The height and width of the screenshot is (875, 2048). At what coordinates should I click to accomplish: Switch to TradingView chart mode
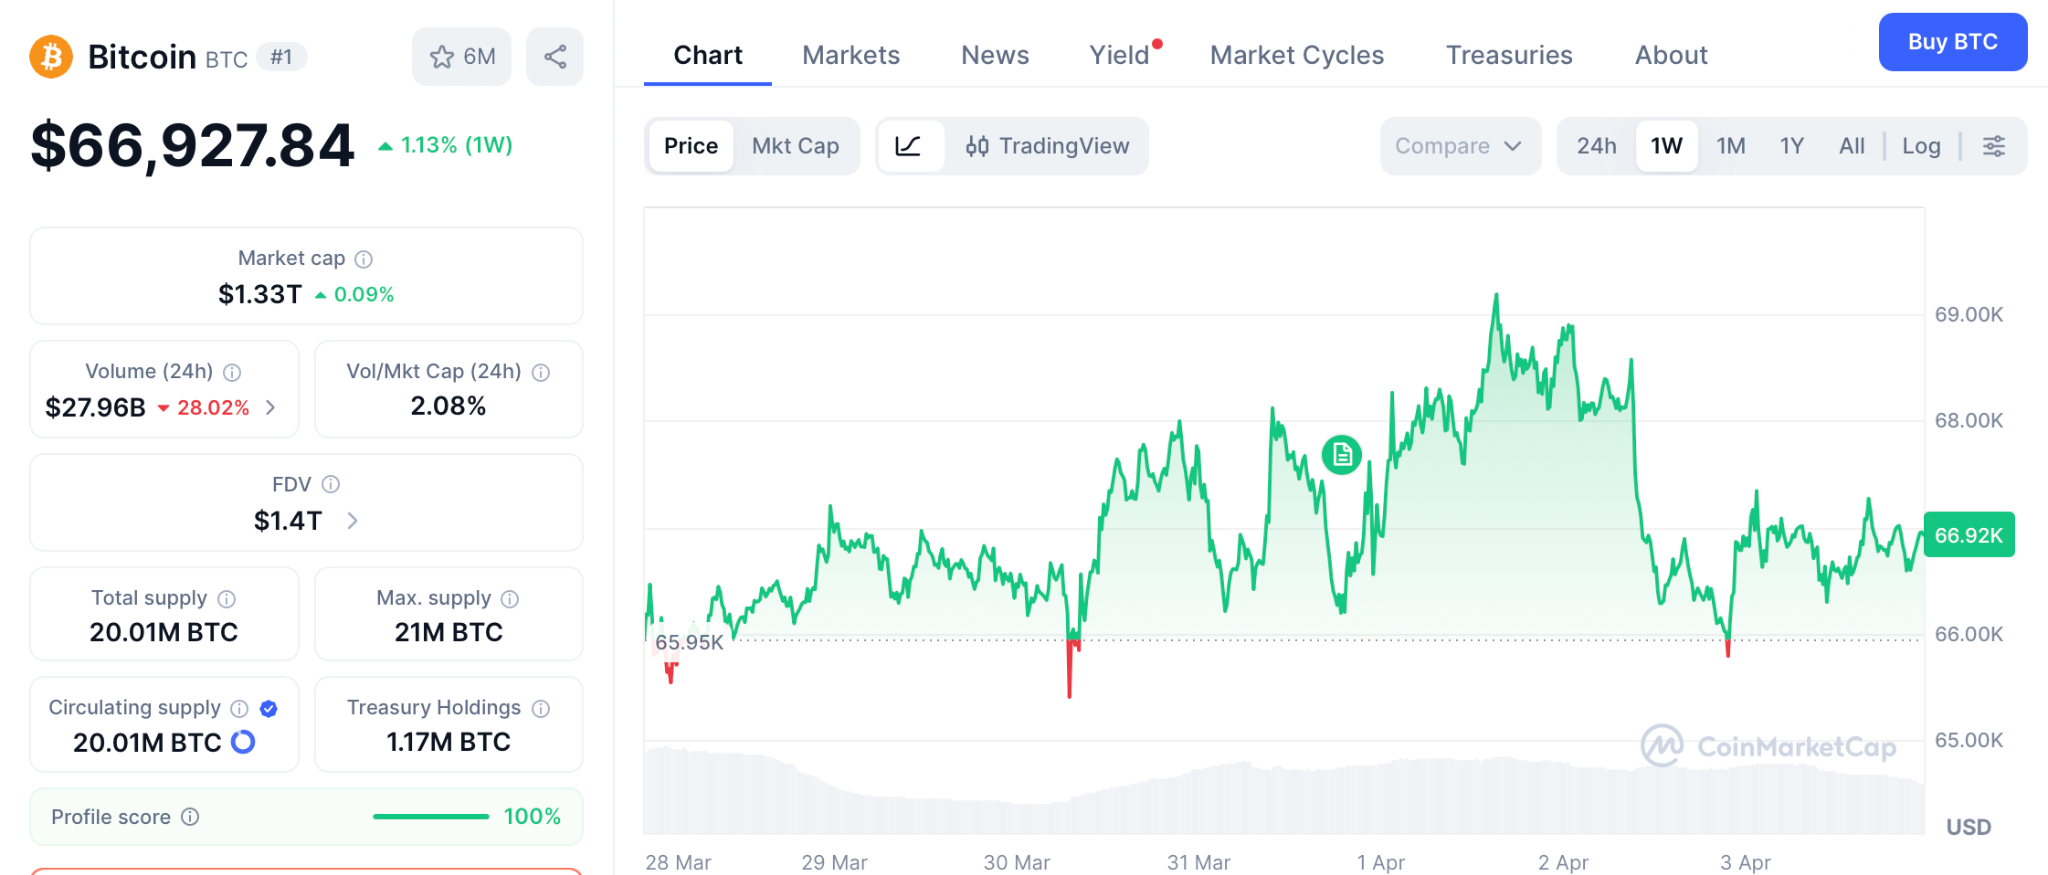pyautogui.click(x=1047, y=146)
